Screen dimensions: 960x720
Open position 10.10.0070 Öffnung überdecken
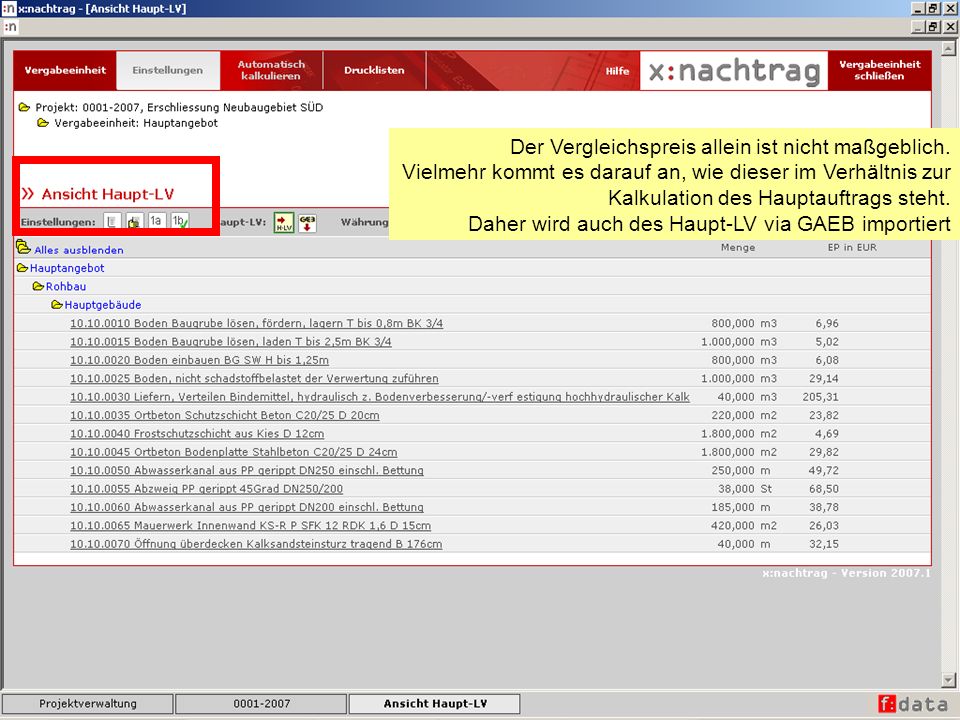tap(256, 544)
